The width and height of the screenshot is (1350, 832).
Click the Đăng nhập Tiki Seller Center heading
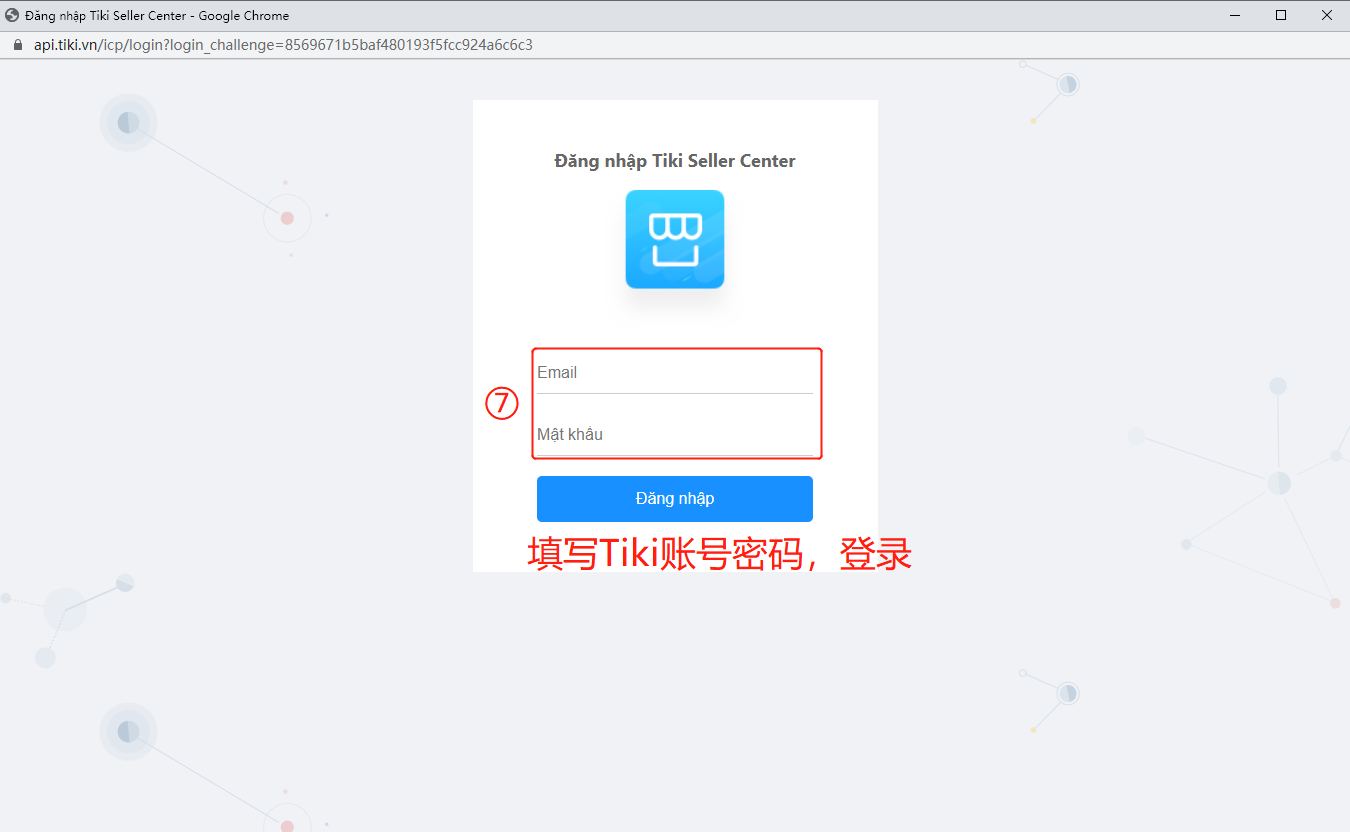tap(675, 161)
